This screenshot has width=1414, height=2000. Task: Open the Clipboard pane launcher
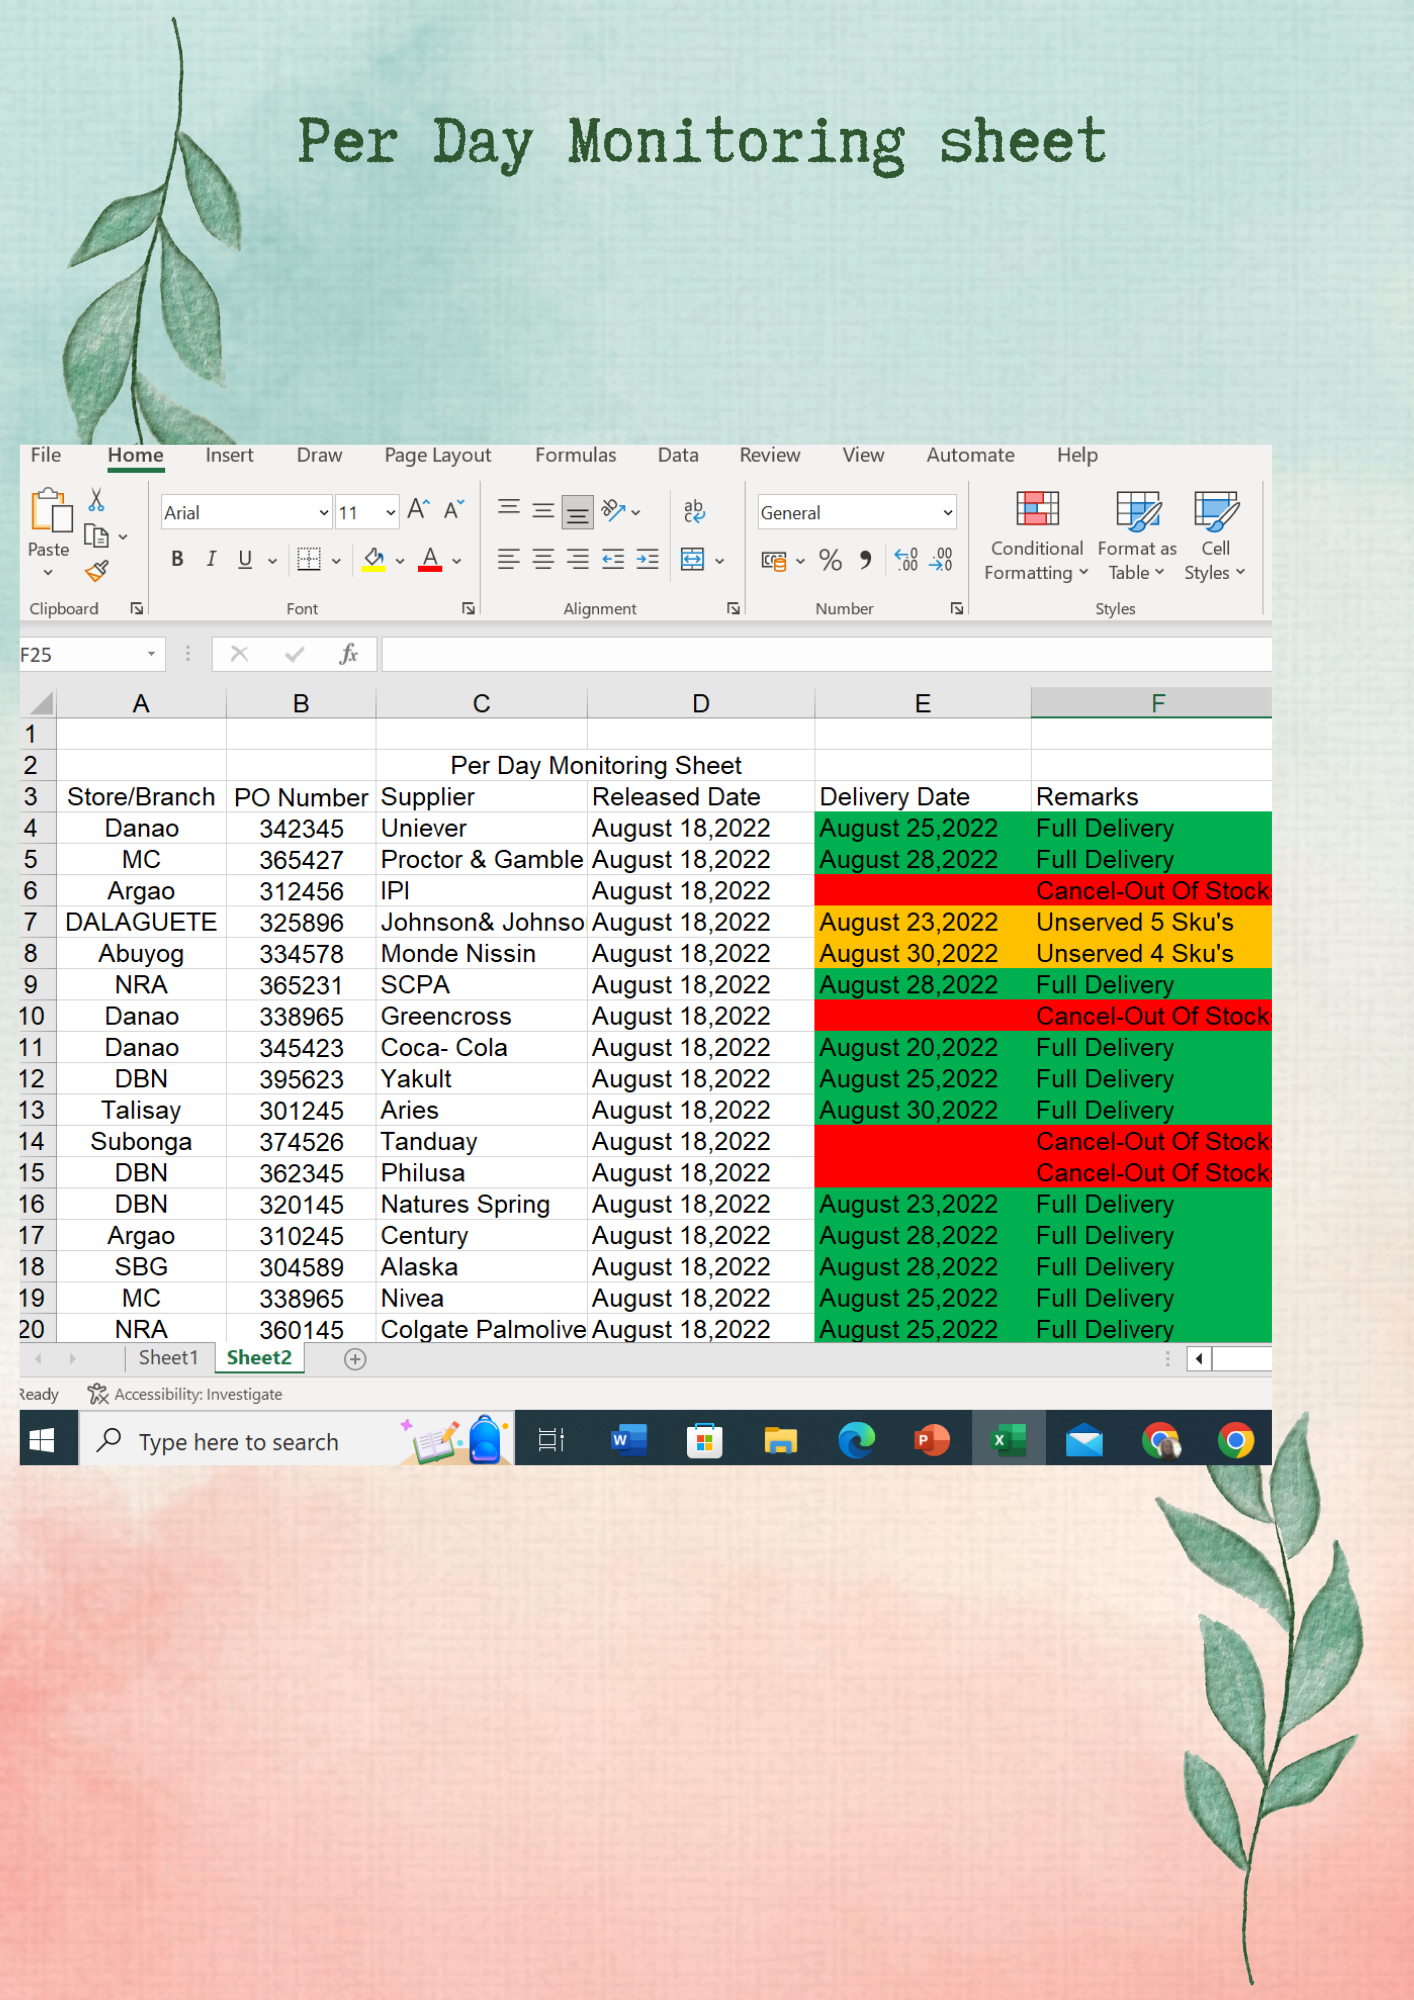(x=137, y=608)
